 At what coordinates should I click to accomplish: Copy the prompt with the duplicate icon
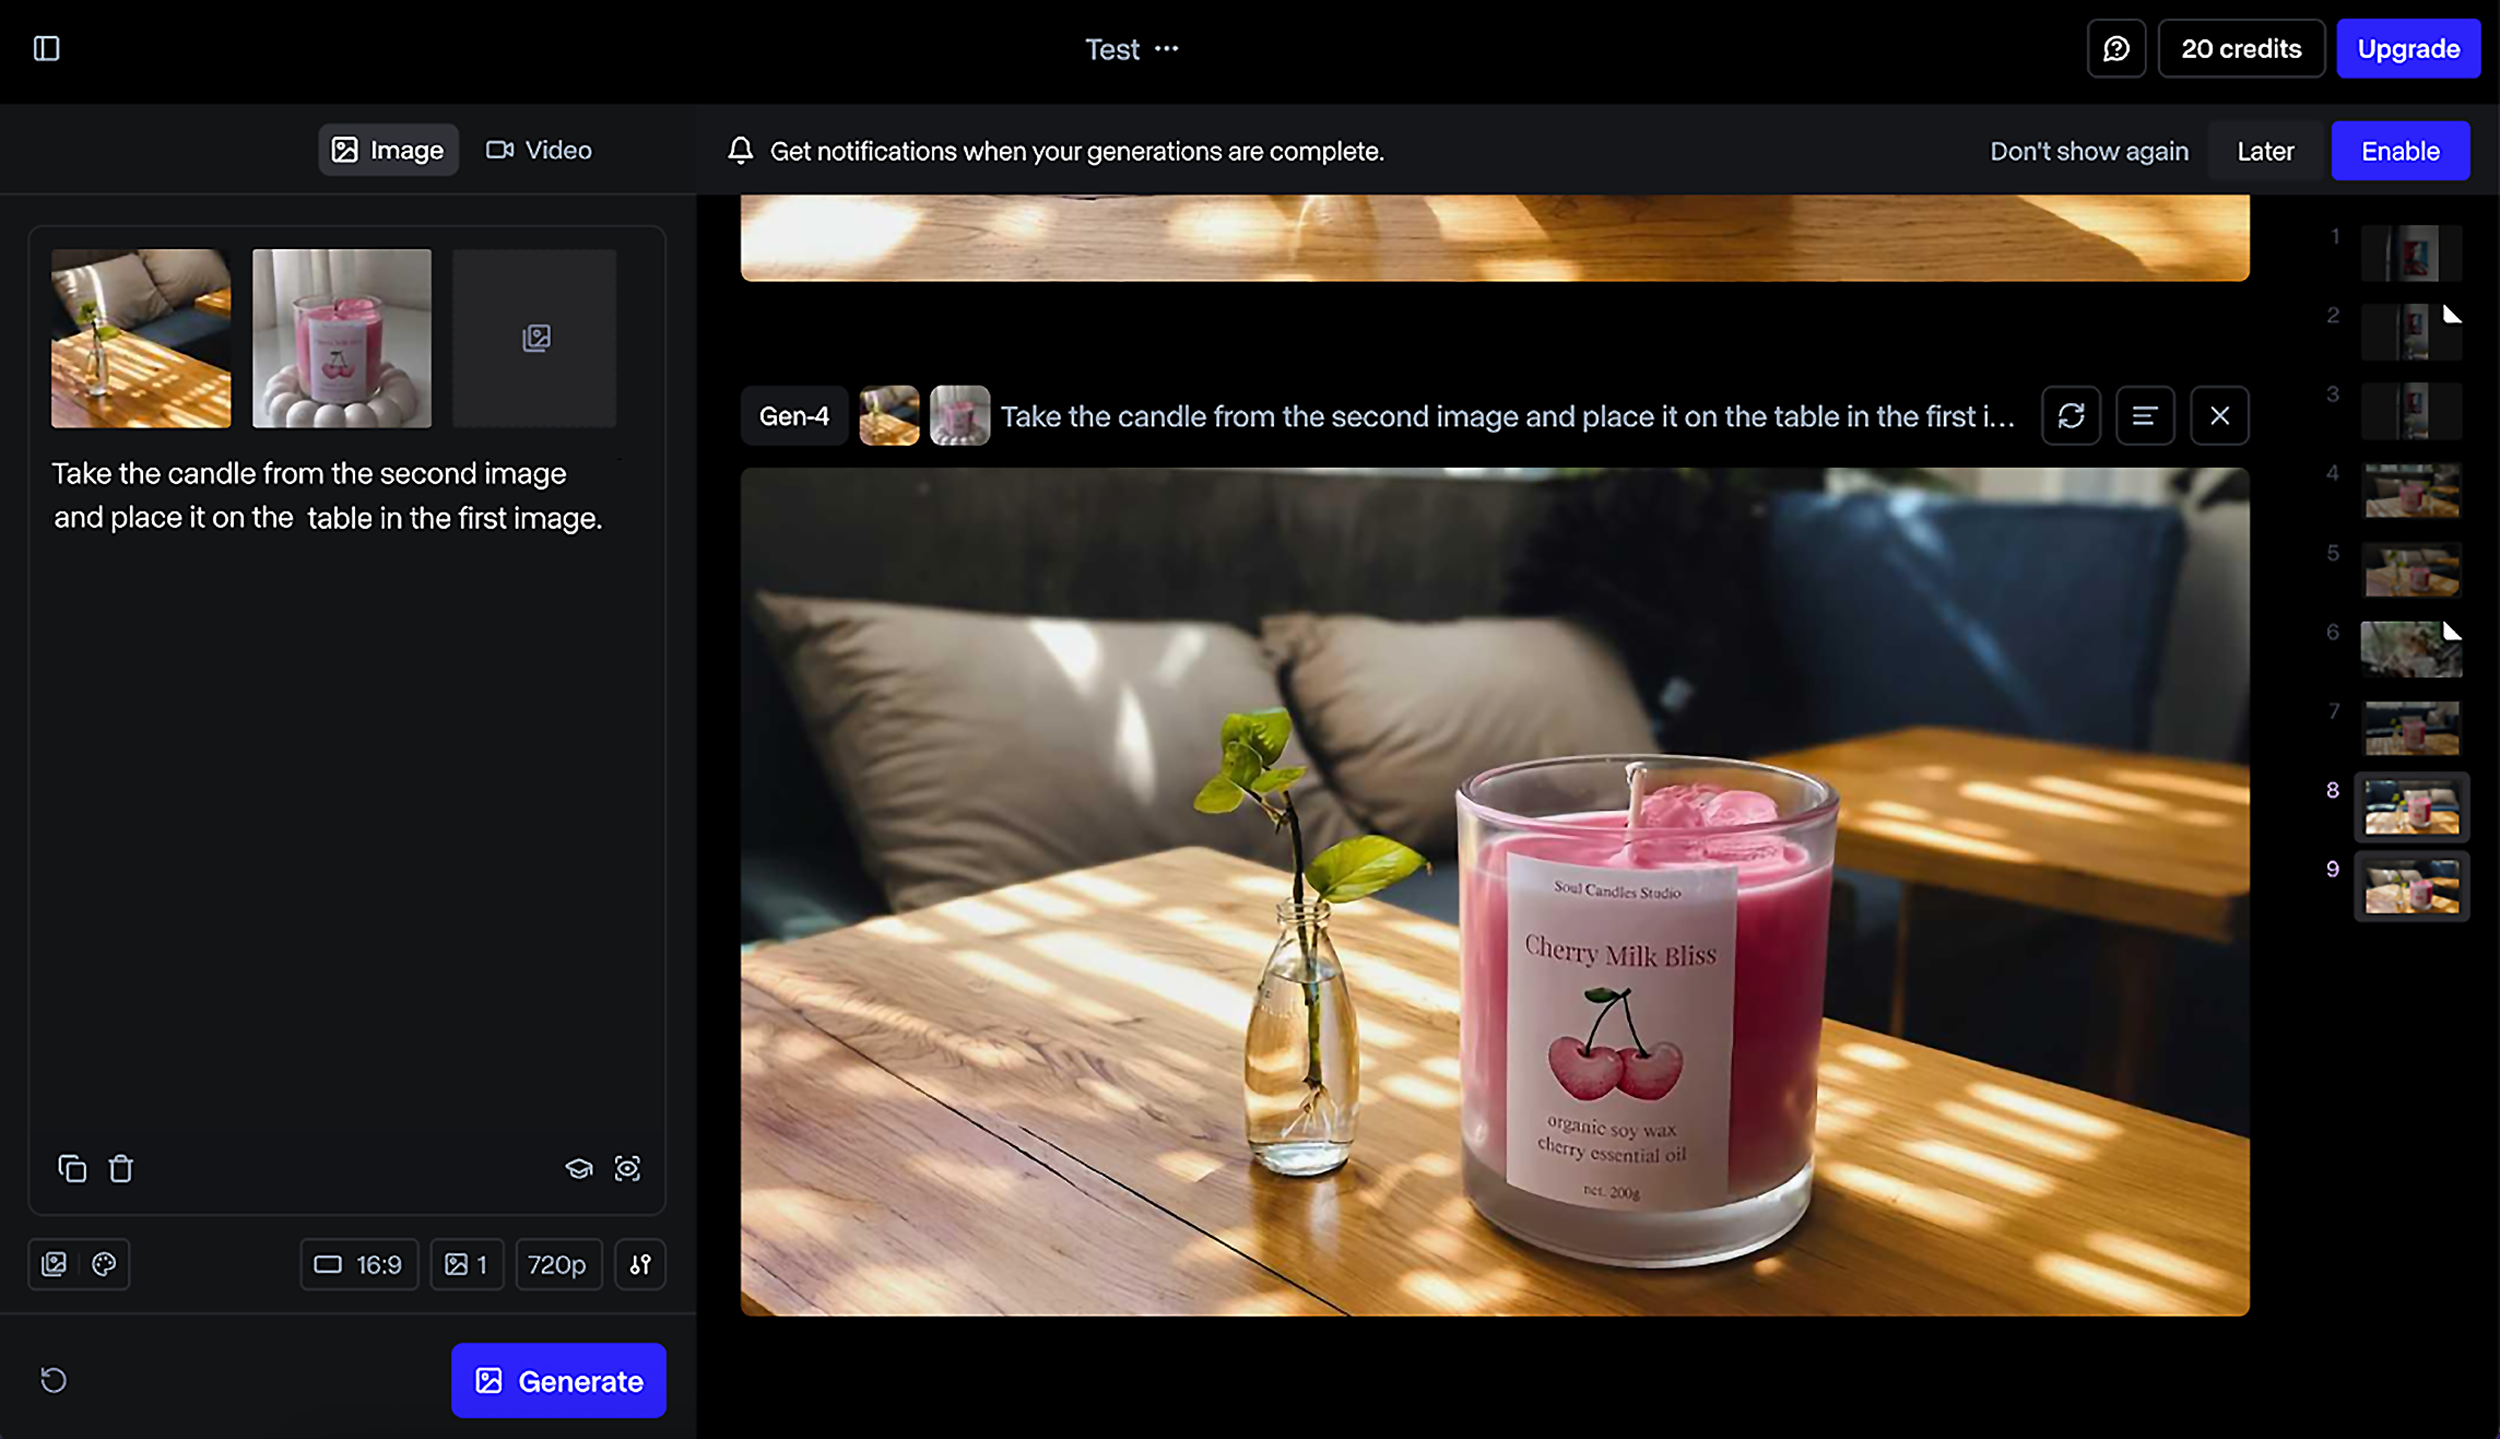coord(72,1168)
